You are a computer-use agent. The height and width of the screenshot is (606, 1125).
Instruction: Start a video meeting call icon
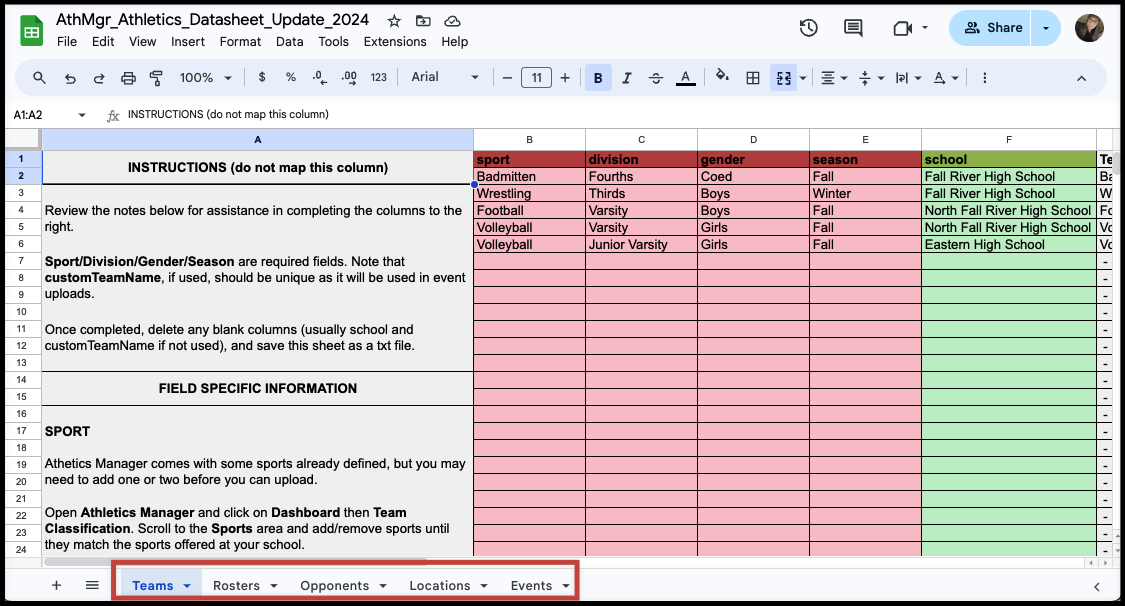pyautogui.click(x=902, y=28)
